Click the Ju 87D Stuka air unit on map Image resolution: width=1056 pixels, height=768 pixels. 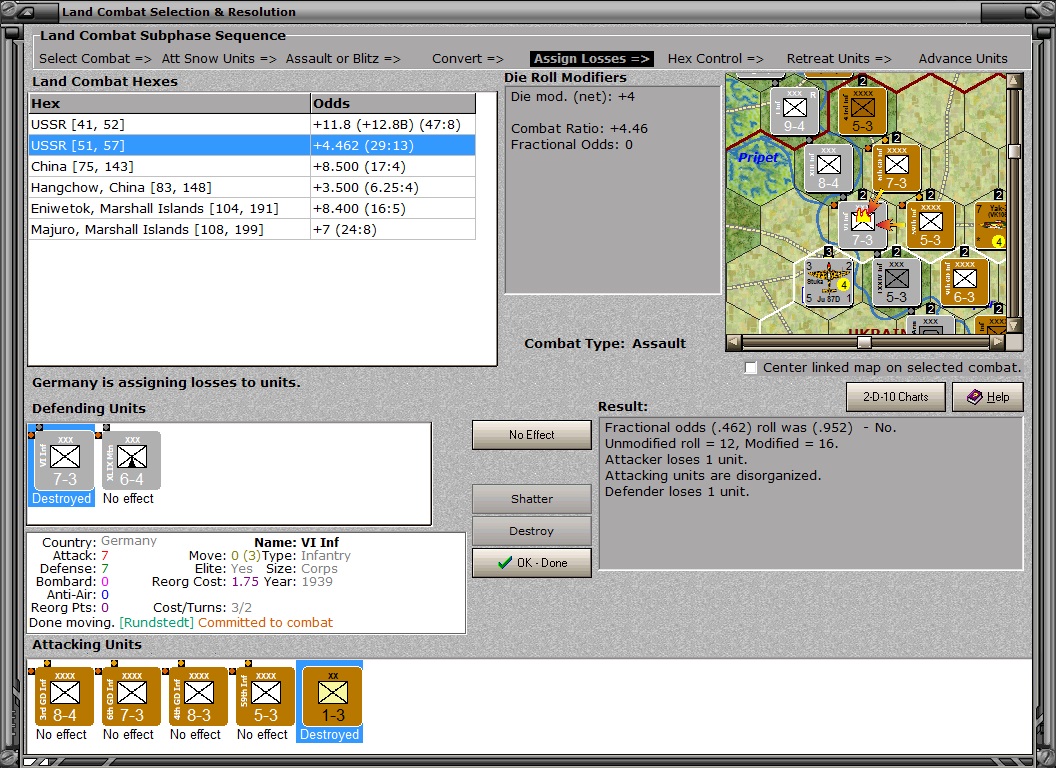tap(828, 282)
